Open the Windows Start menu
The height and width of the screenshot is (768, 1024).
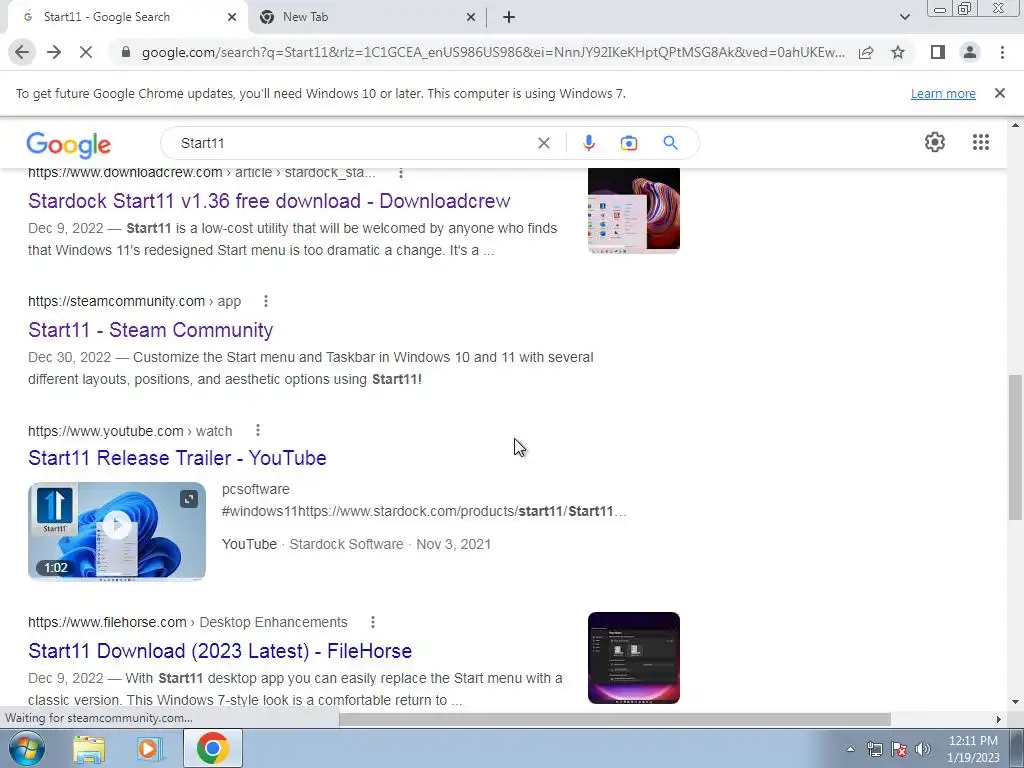pos(27,749)
